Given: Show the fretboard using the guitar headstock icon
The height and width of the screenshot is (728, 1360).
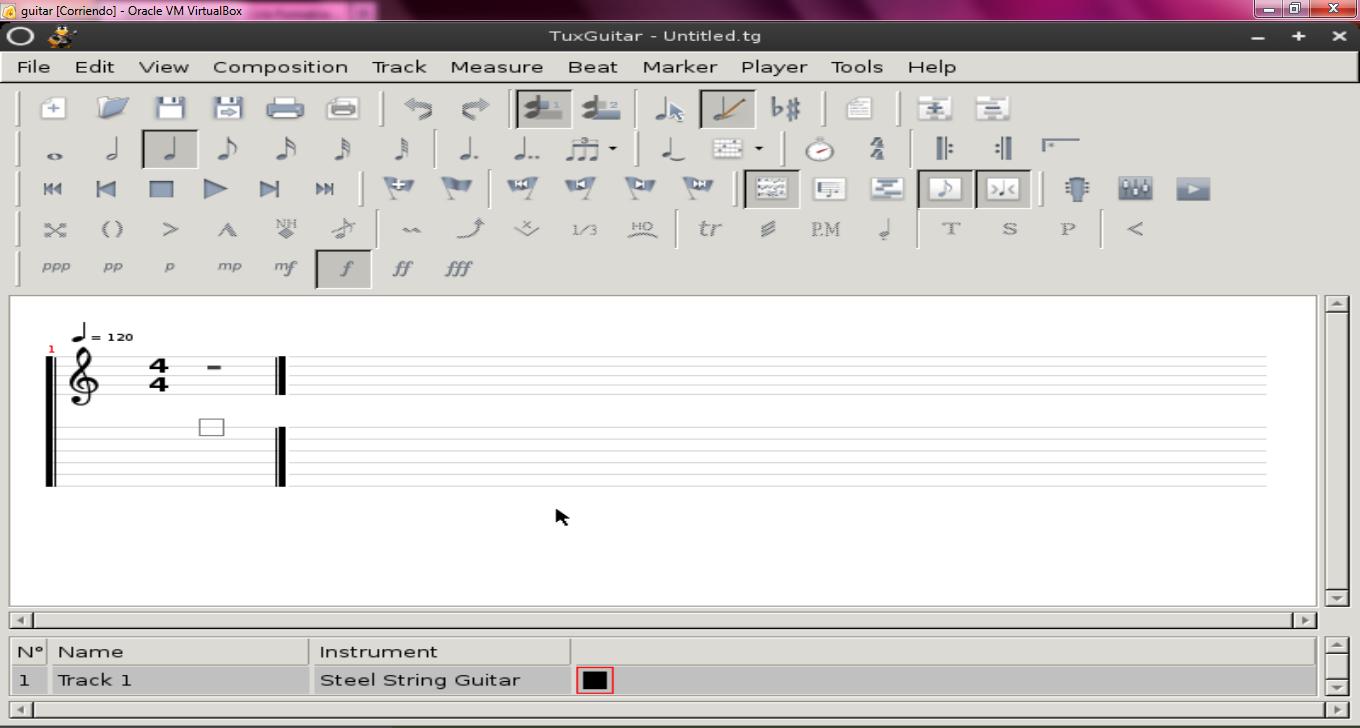Looking at the screenshot, I should coord(1079,188).
